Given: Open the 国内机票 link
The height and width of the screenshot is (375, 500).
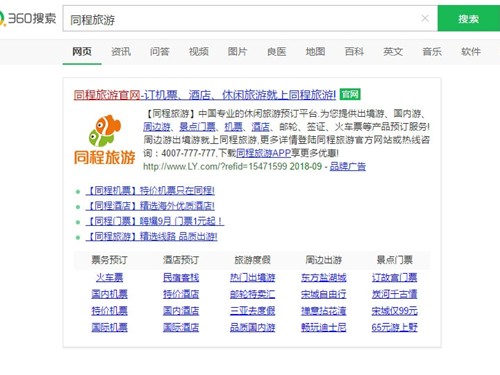Looking at the screenshot, I should tap(109, 294).
